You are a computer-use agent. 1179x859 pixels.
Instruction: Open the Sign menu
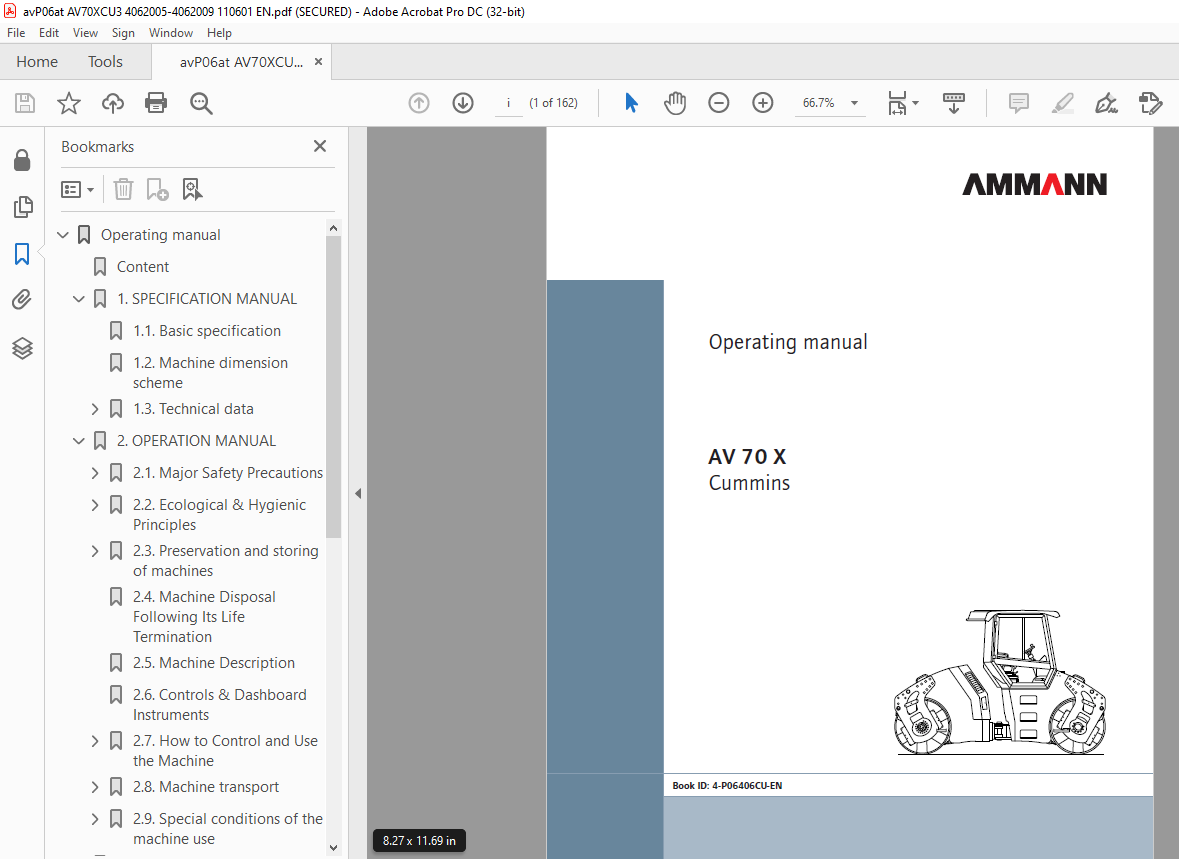tap(123, 33)
